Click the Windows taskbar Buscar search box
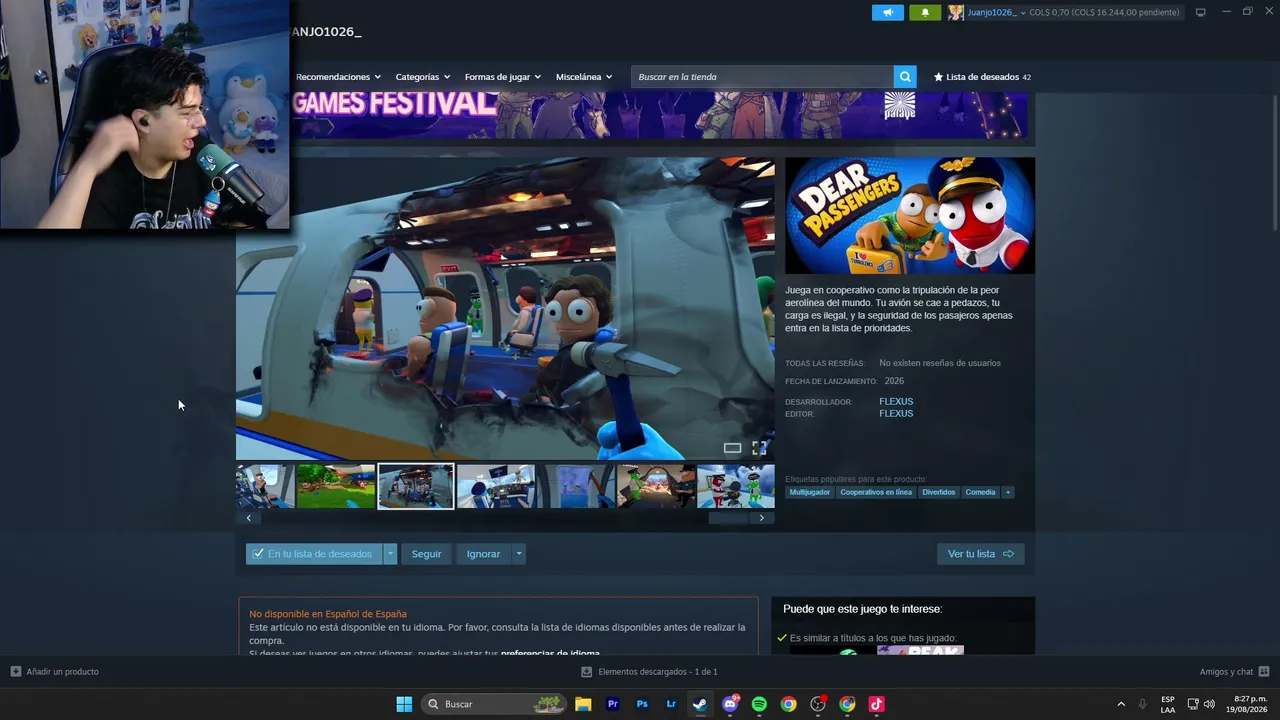Viewport: 1280px width, 720px height. pos(494,704)
